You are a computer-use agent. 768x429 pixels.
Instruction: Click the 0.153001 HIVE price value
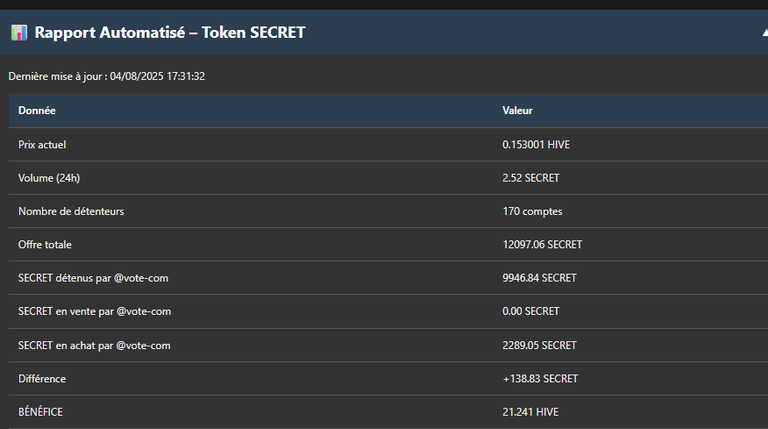click(x=536, y=145)
